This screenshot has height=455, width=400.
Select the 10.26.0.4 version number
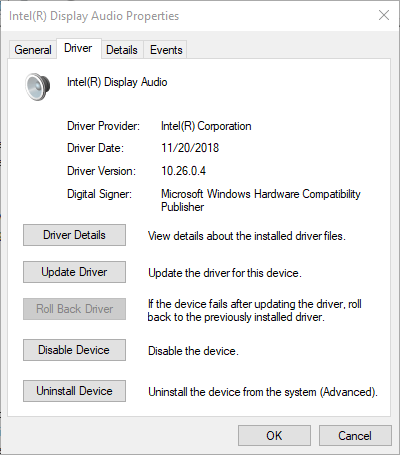[x=183, y=171]
